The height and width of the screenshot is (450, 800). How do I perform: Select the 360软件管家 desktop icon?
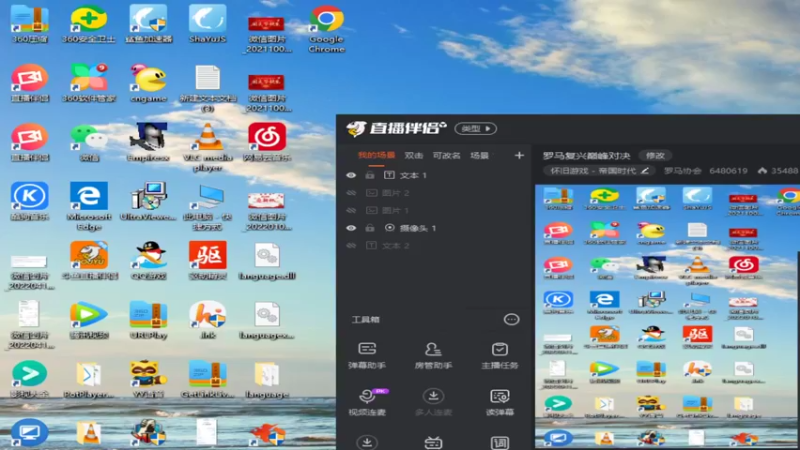(x=88, y=83)
